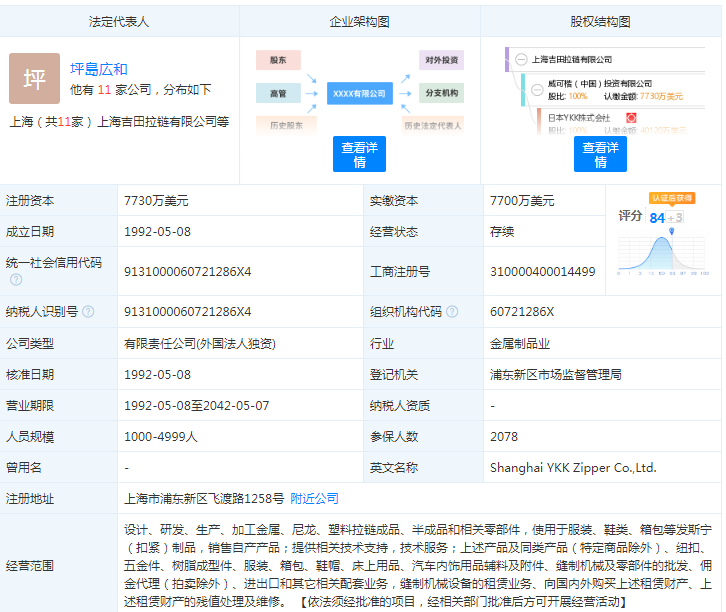Collapse 威可楷（中国）投资有限公司 node
The image size is (726, 612).
[537, 90]
